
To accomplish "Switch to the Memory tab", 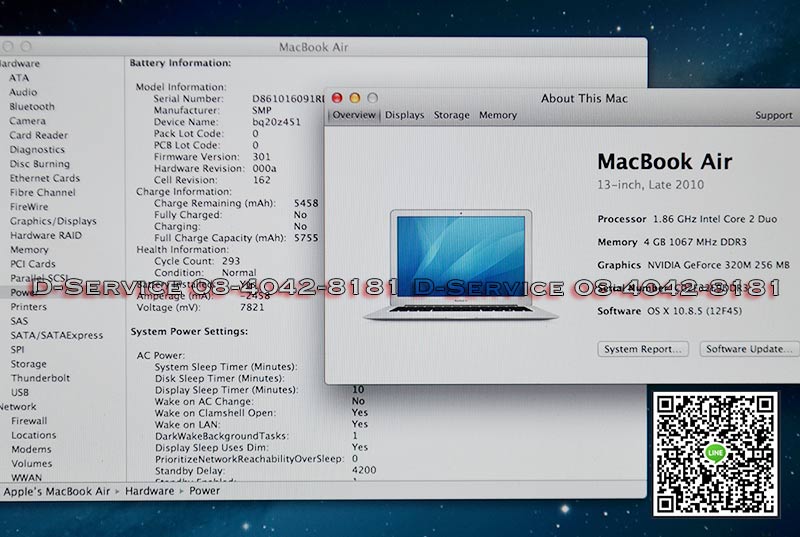I will coord(497,115).
